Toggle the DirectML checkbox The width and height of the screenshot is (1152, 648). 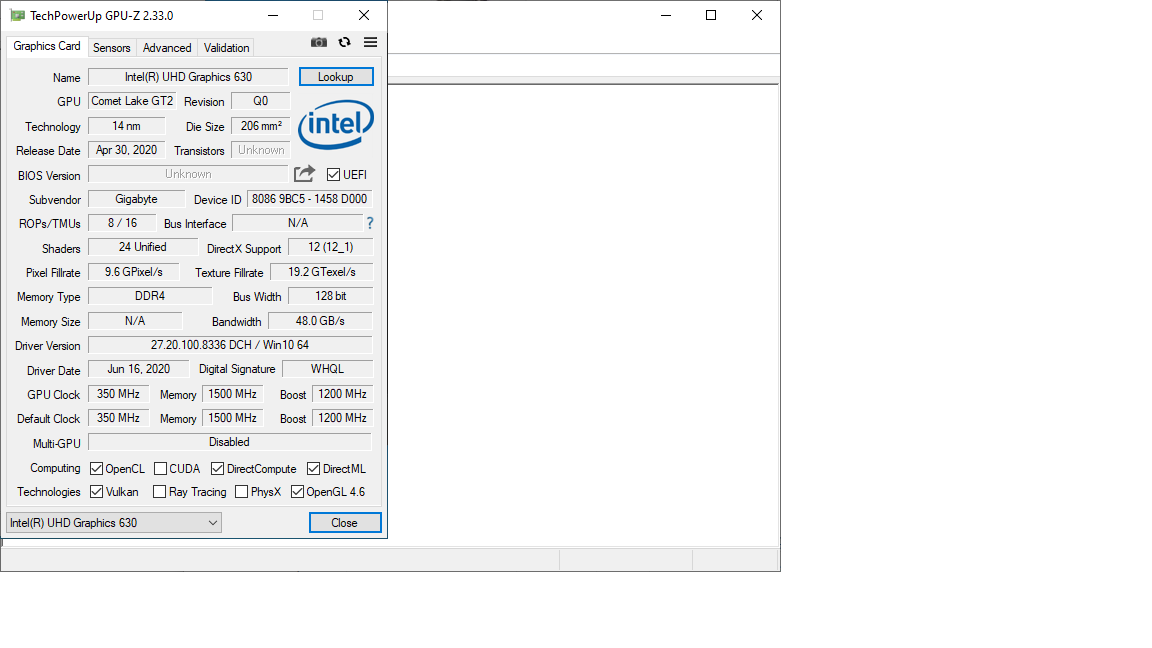(x=314, y=469)
